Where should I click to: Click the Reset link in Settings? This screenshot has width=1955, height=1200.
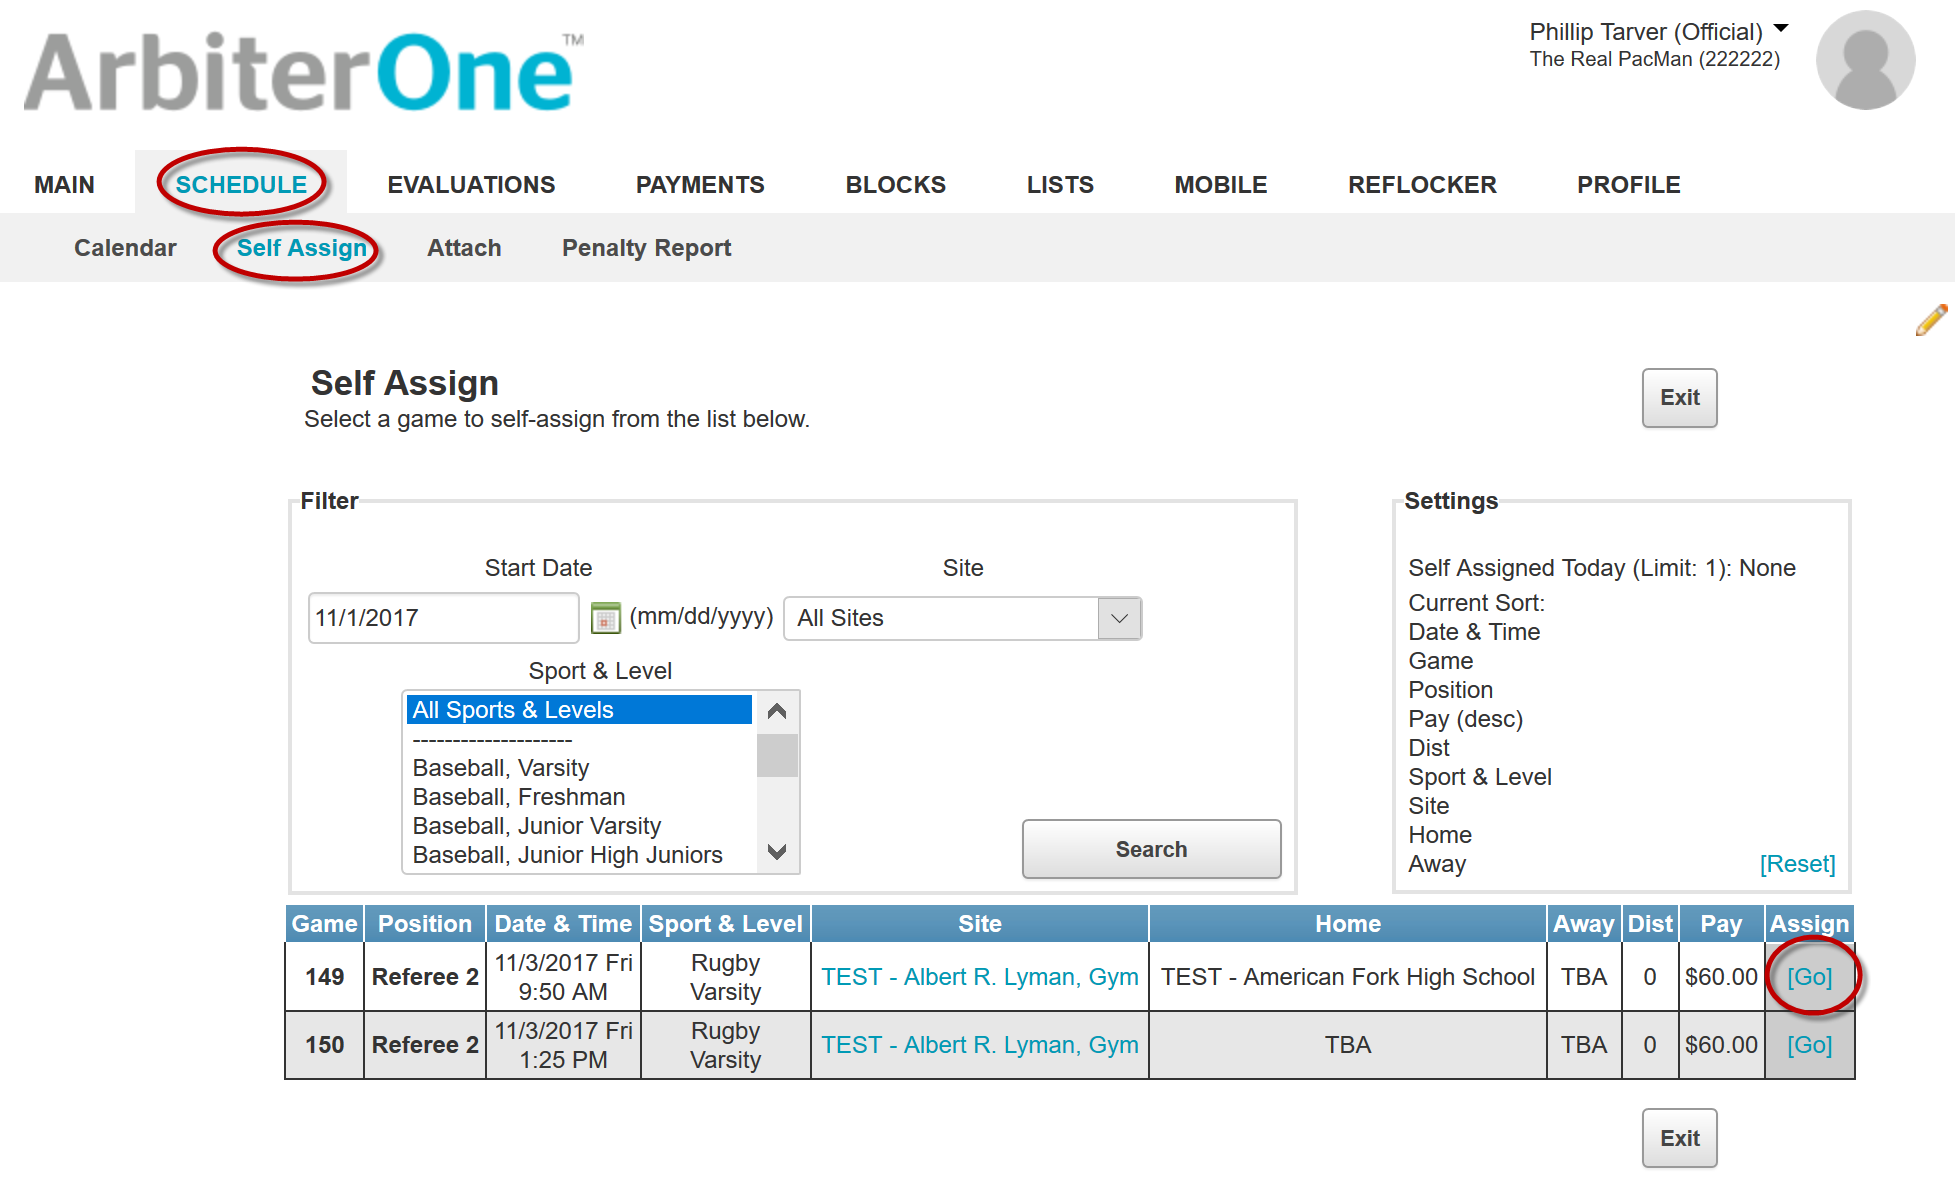tap(1797, 864)
